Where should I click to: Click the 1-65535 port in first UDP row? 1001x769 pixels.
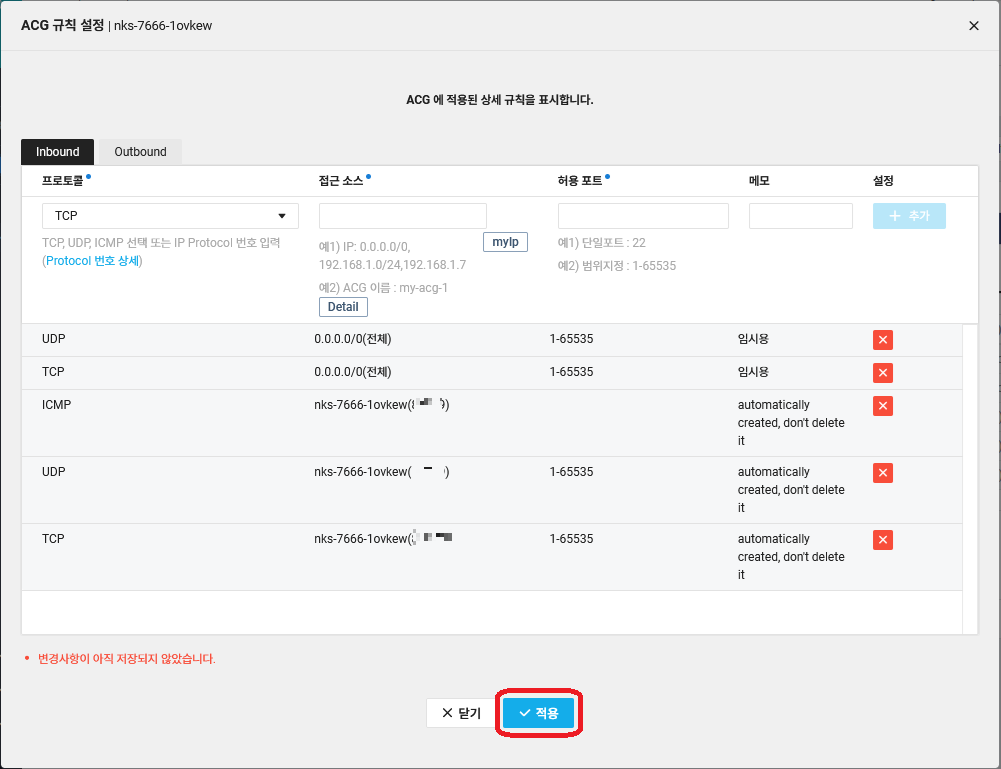pos(571,339)
